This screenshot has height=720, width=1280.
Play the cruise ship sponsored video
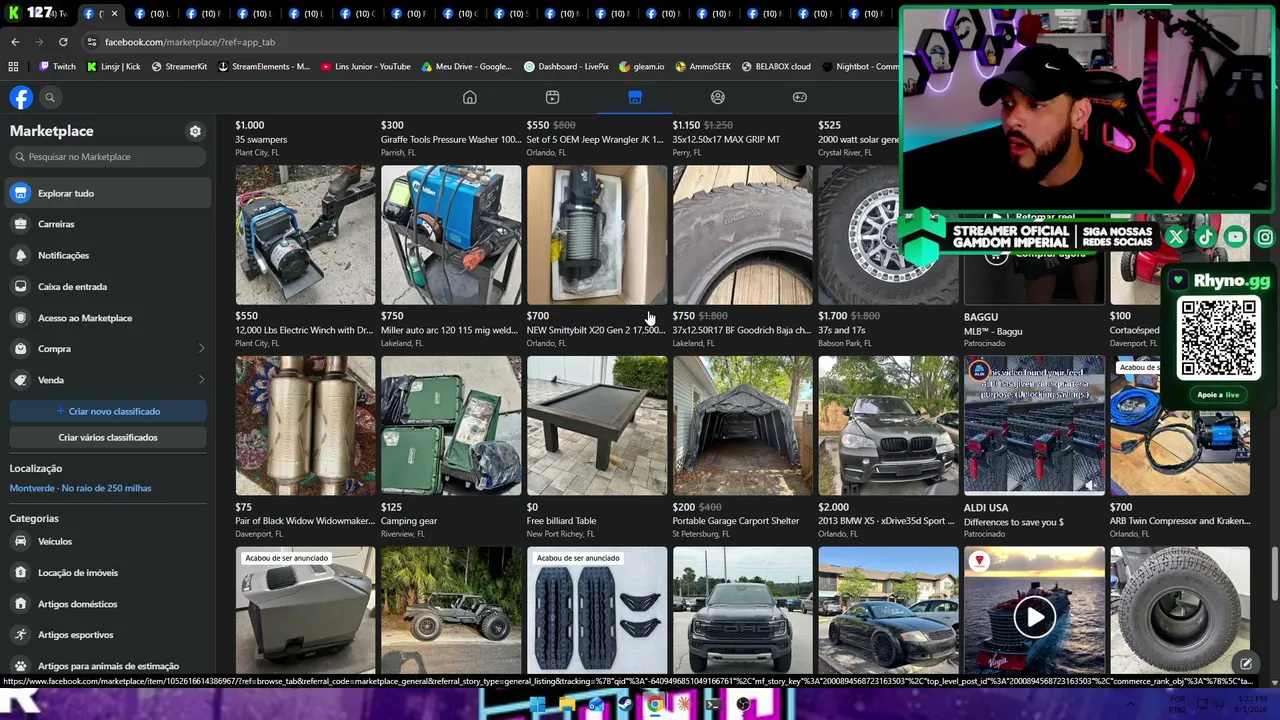tap(1034, 617)
